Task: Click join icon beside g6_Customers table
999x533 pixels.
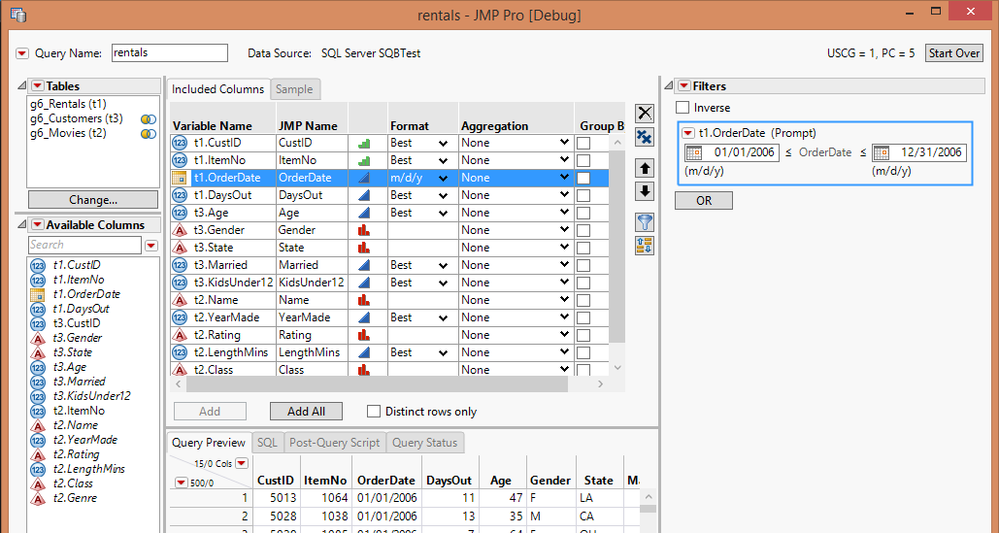Action: [x=148, y=119]
